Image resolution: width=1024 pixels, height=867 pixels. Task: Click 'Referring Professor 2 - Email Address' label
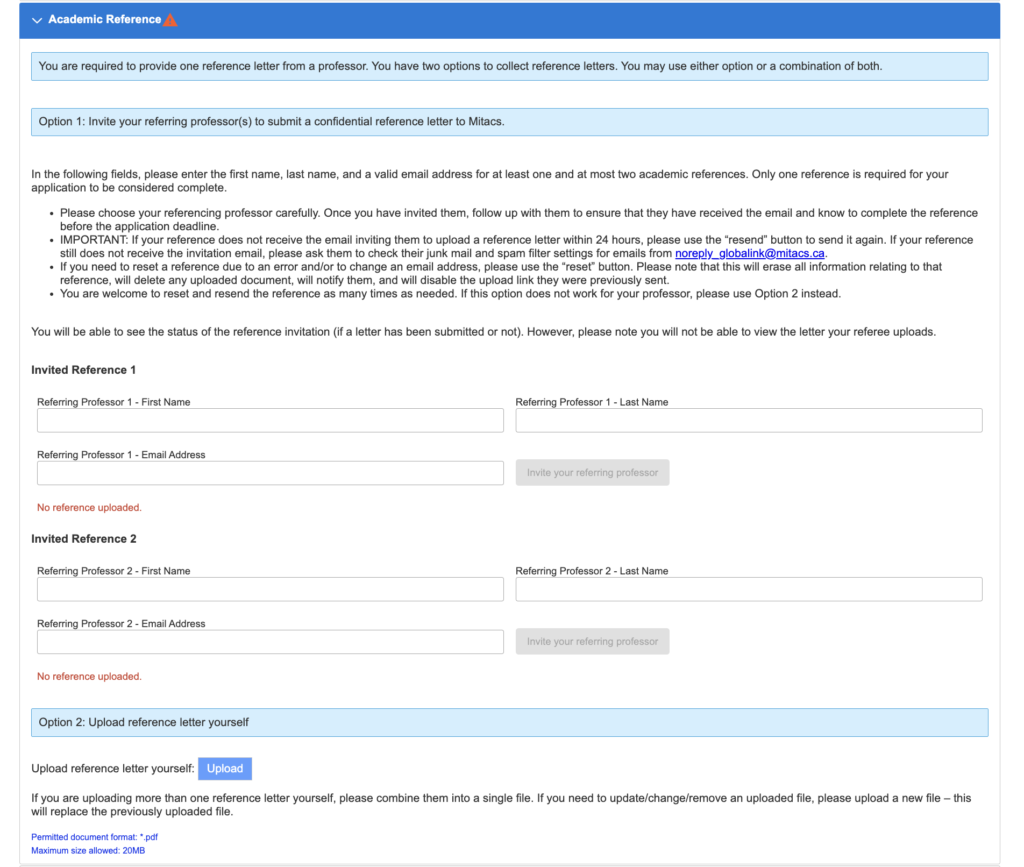pos(121,624)
